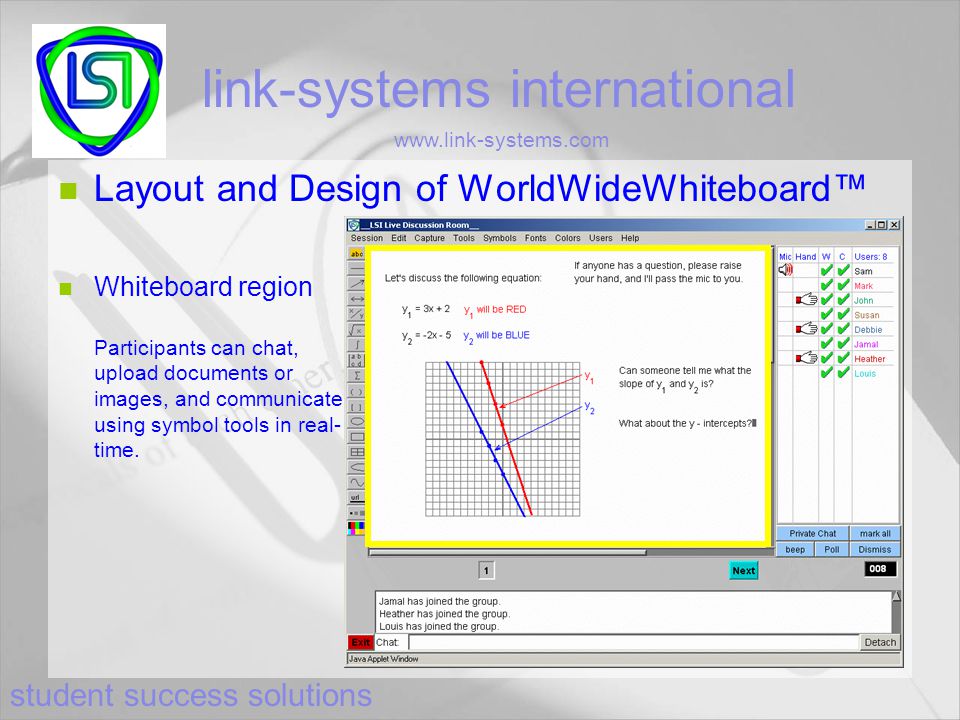Select the integral symbol tool

356,345
